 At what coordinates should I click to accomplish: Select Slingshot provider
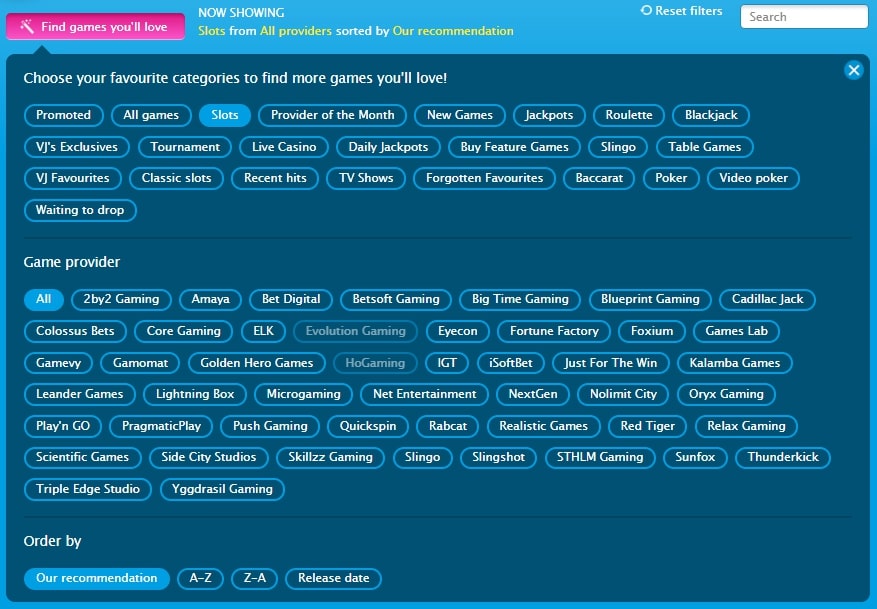498,457
